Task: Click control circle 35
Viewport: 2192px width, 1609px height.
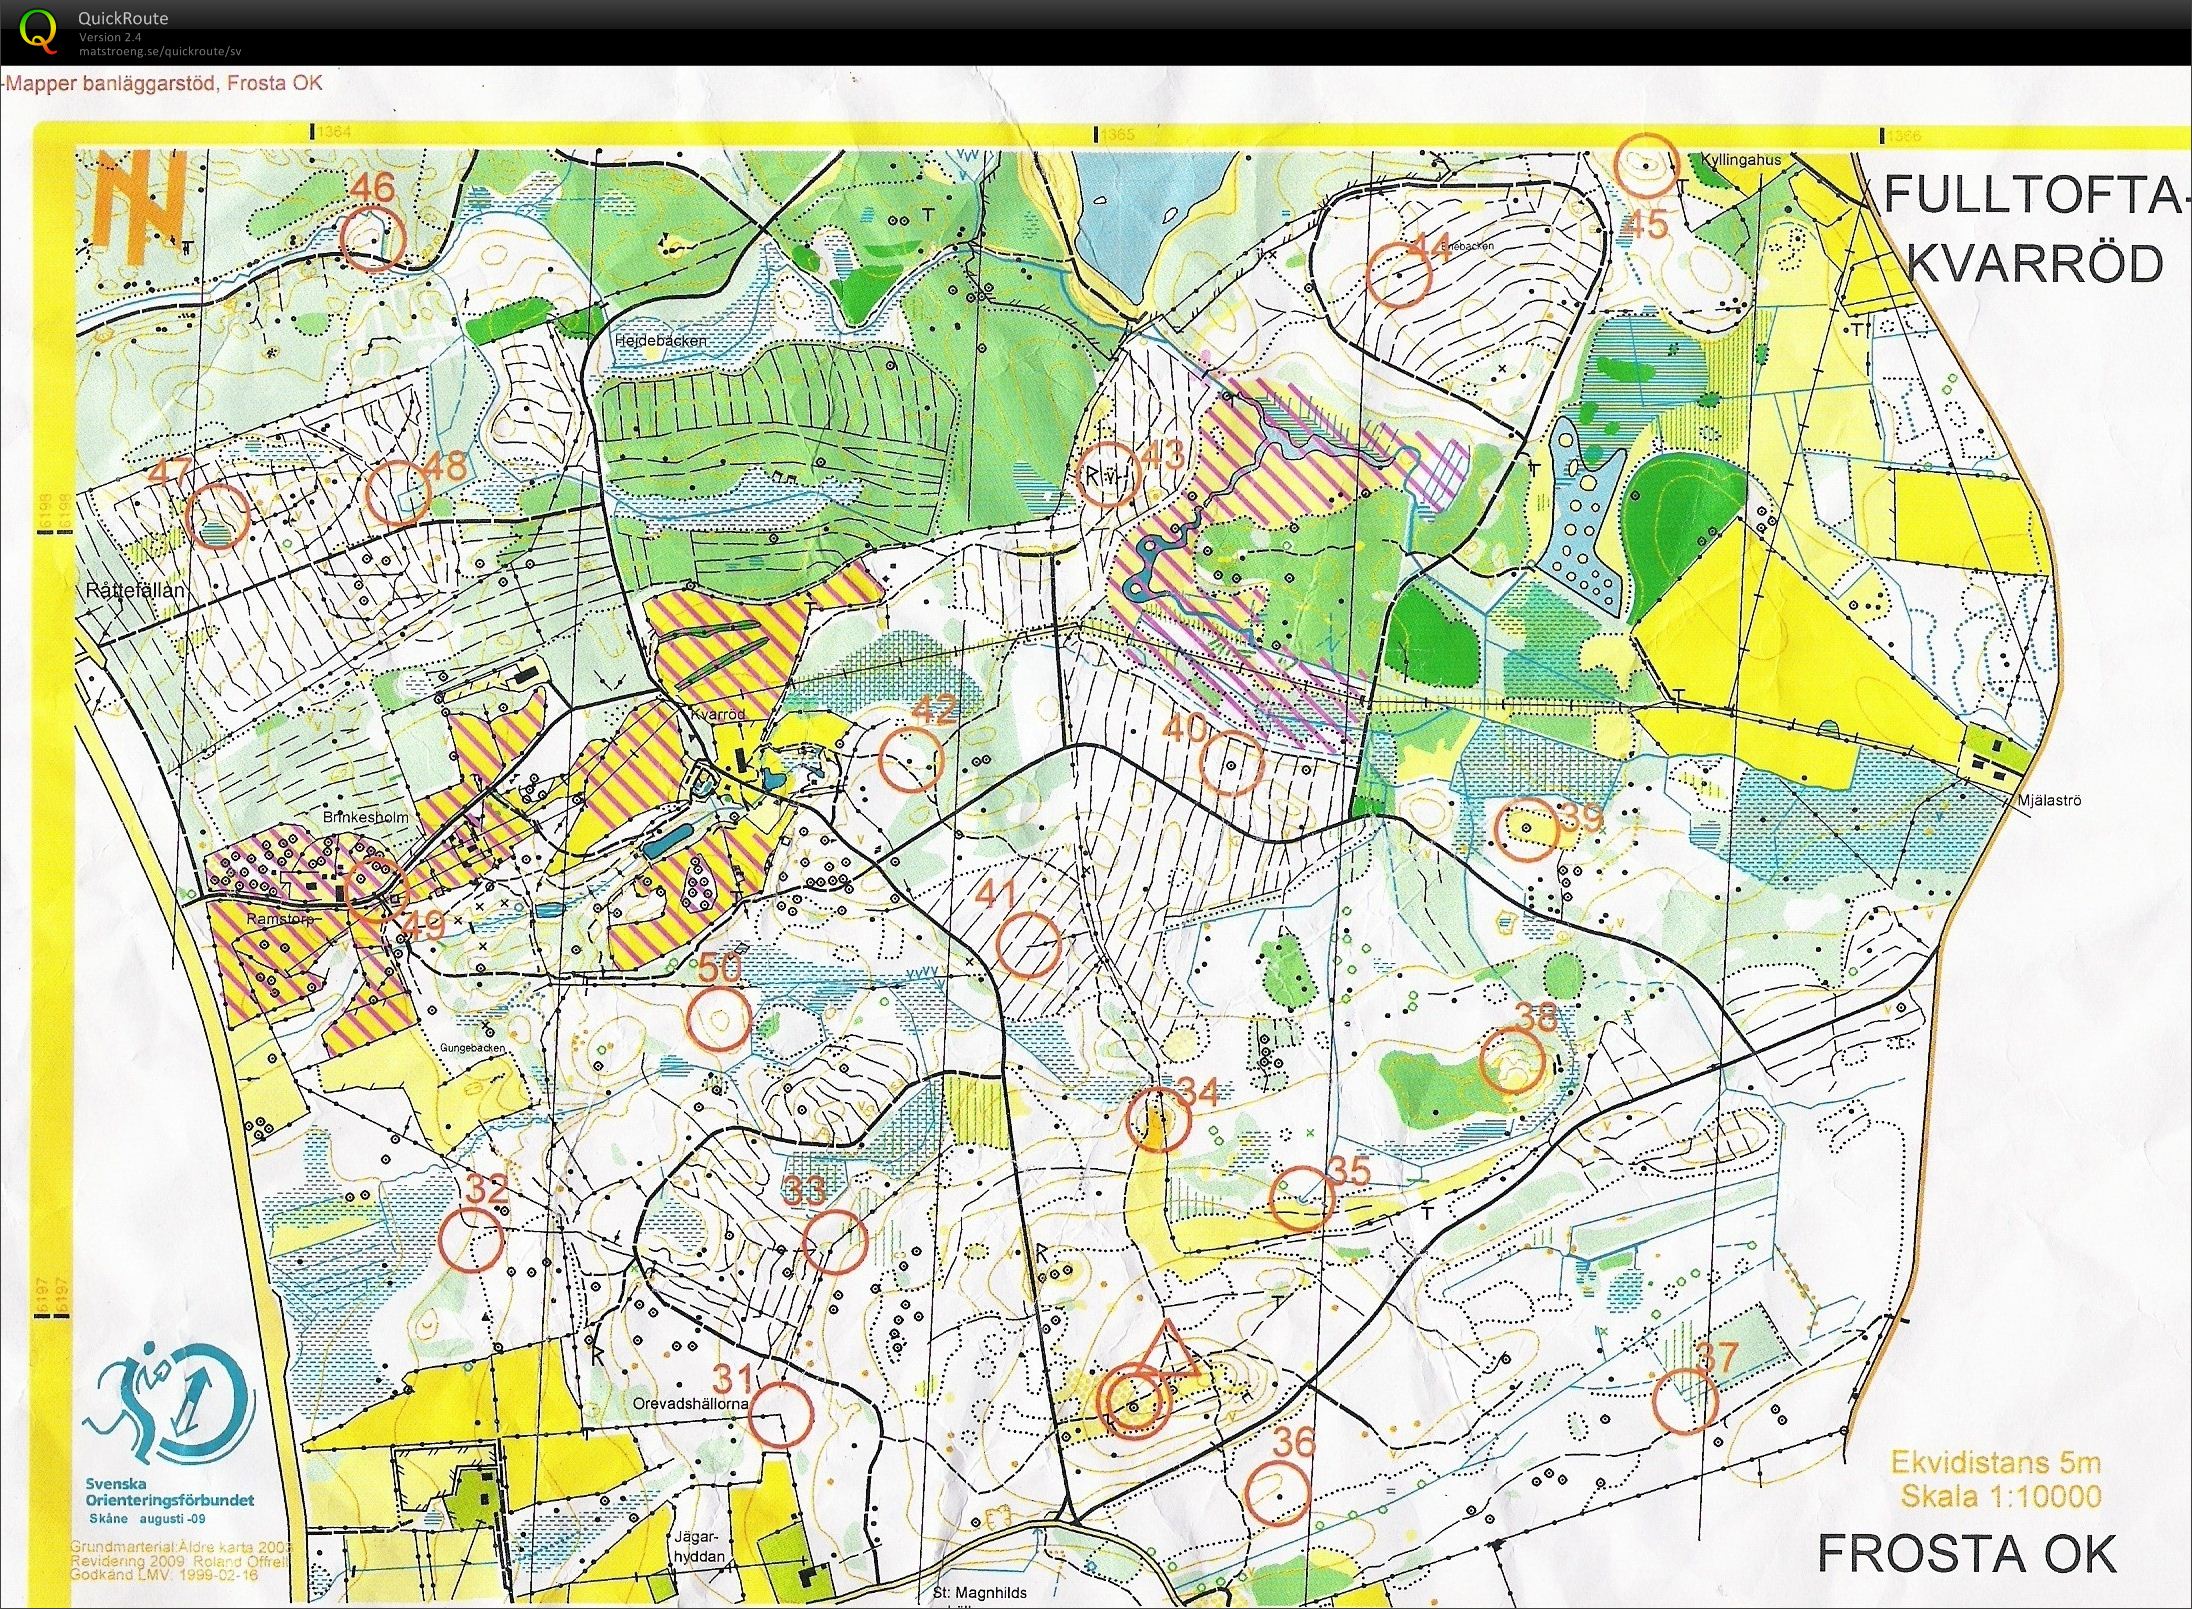Action: [1302, 1198]
